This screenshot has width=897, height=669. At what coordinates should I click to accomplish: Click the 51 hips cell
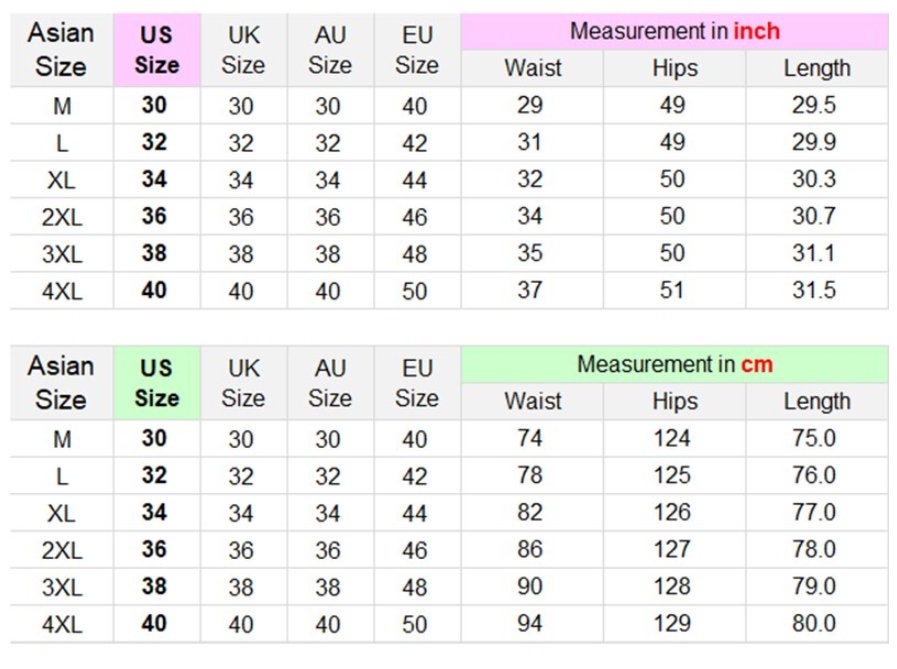(x=672, y=291)
